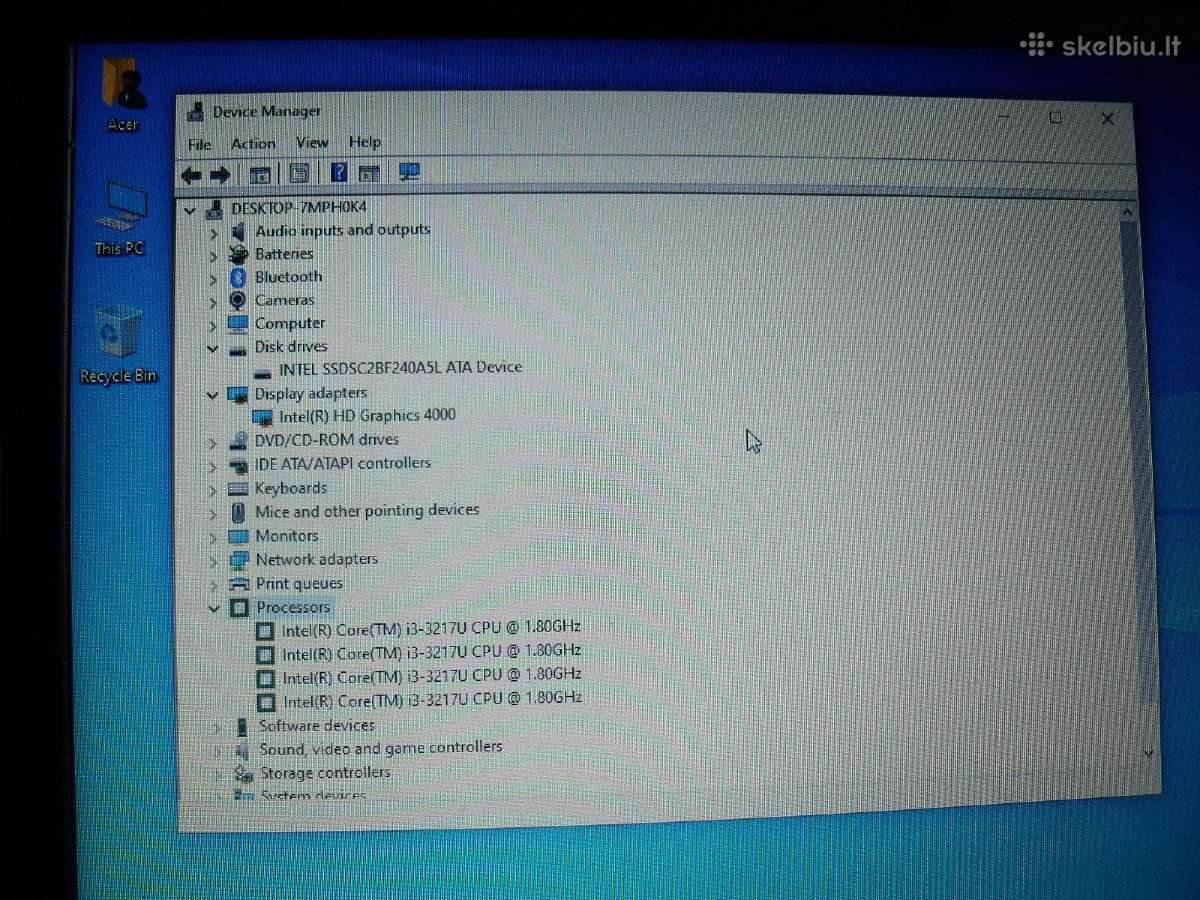Click the Processors category chip icon
This screenshot has height=900, width=1200.
[x=239, y=608]
